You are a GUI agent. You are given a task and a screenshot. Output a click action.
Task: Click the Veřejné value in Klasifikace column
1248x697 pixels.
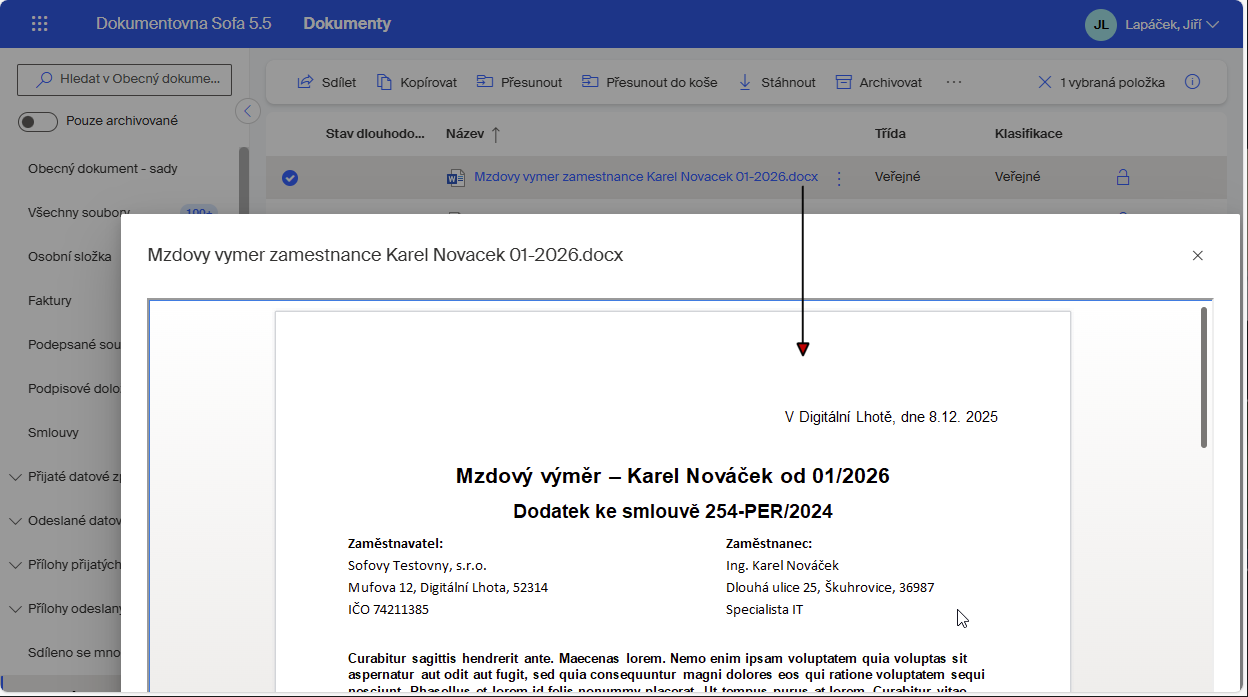coord(1018,177)
